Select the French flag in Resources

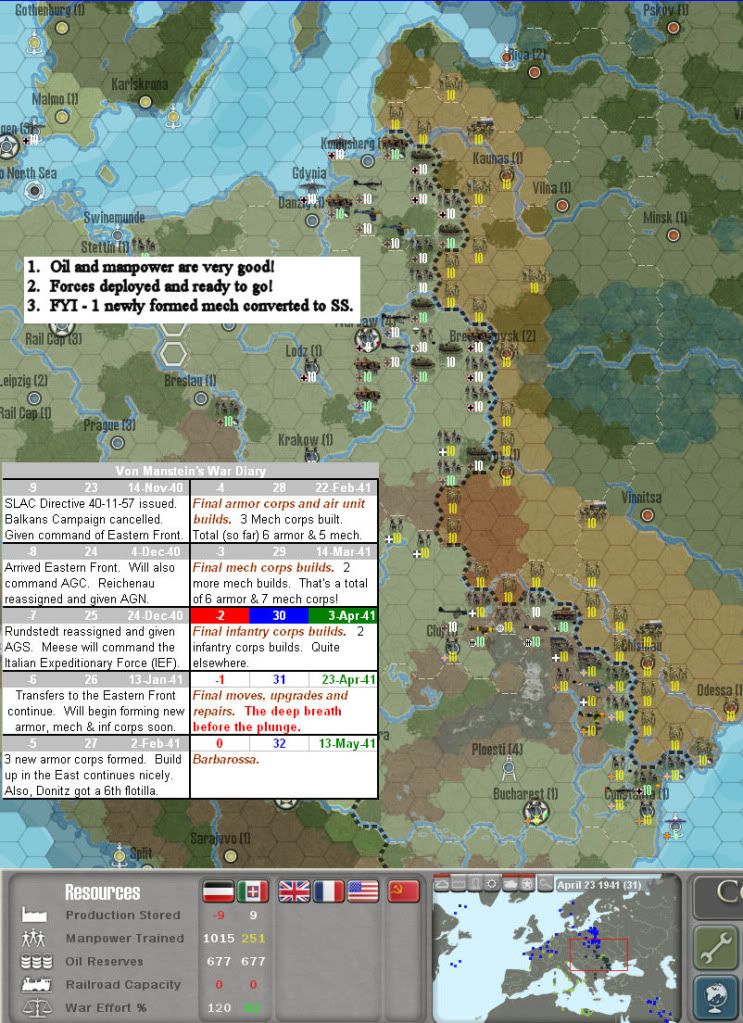[x=329, y=891]
